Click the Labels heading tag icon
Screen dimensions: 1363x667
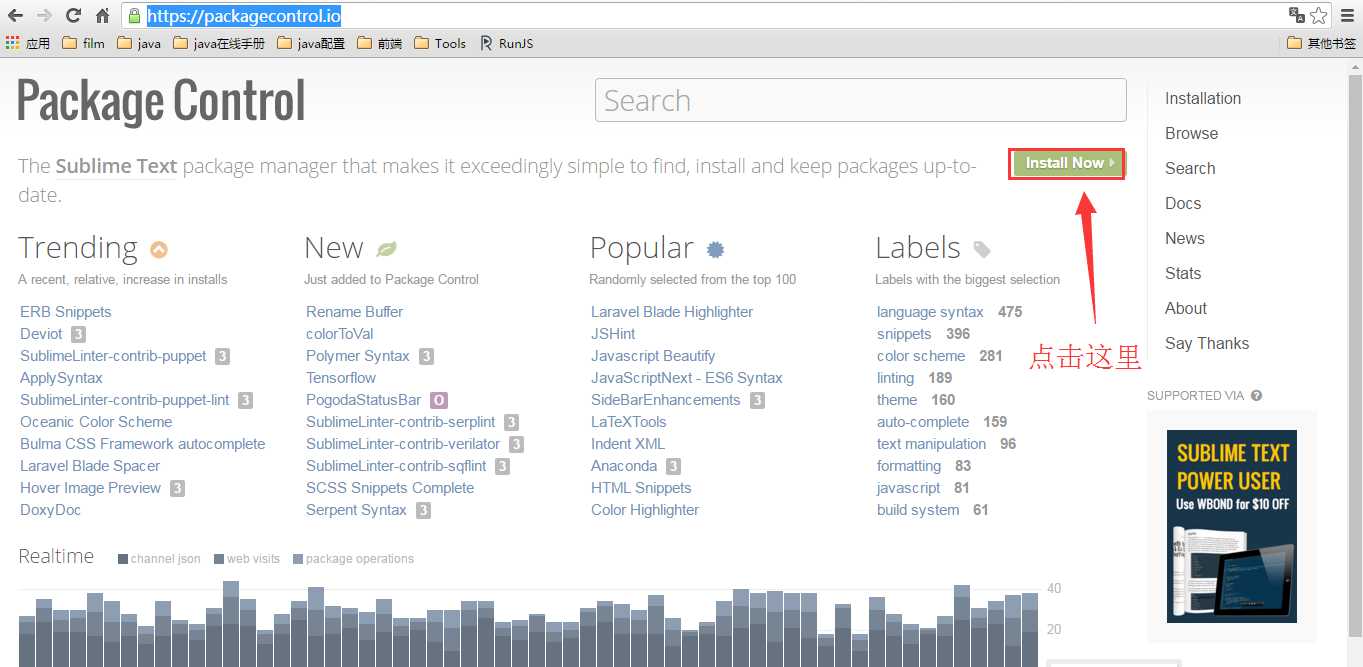pos(982,249)
